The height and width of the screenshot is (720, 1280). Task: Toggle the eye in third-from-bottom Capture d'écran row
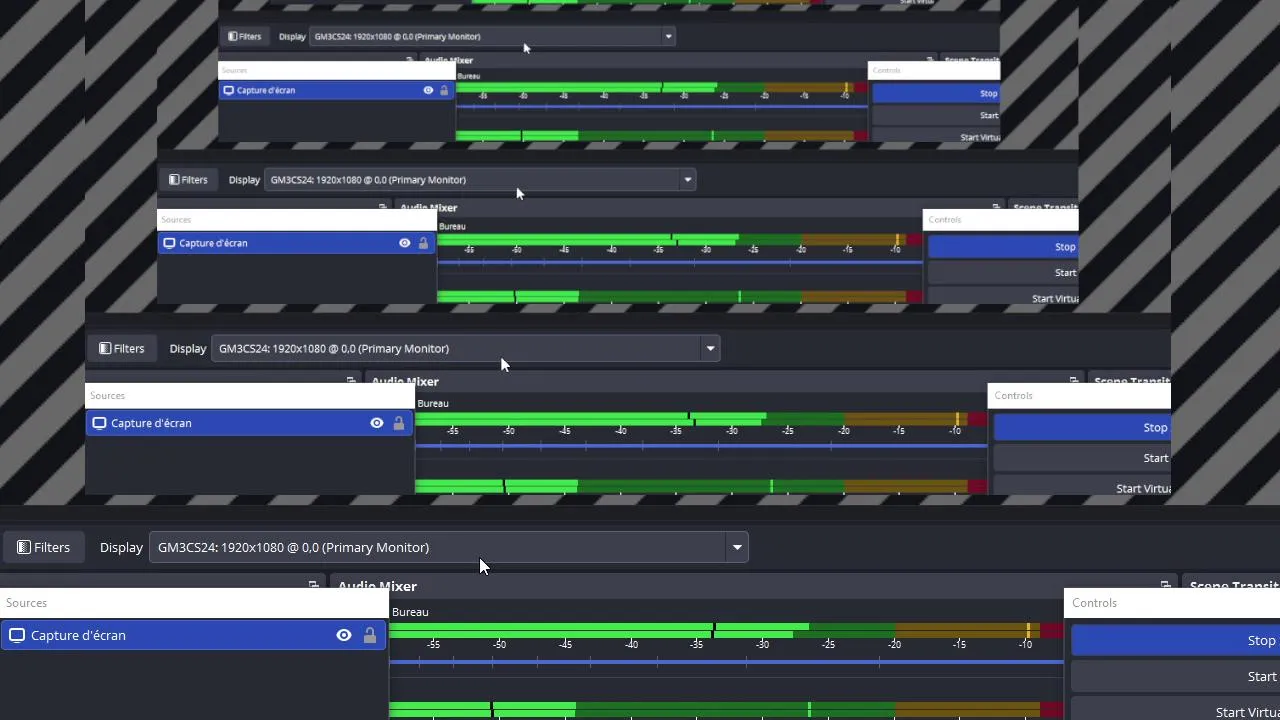405,243
